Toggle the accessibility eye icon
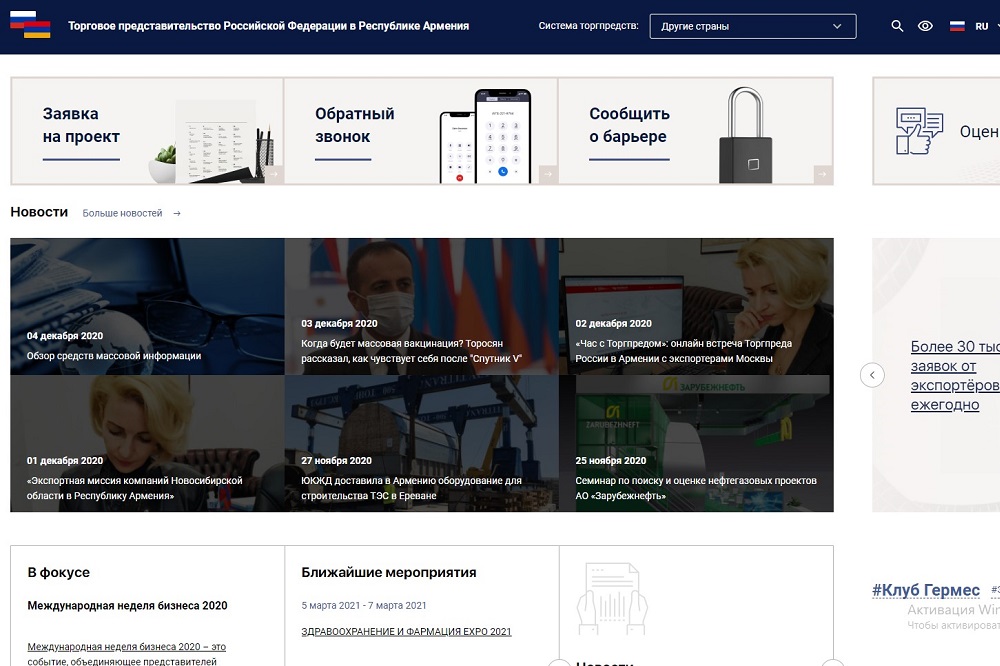The width and height of the screenshot is (1000, 666). tap(925, 26)
